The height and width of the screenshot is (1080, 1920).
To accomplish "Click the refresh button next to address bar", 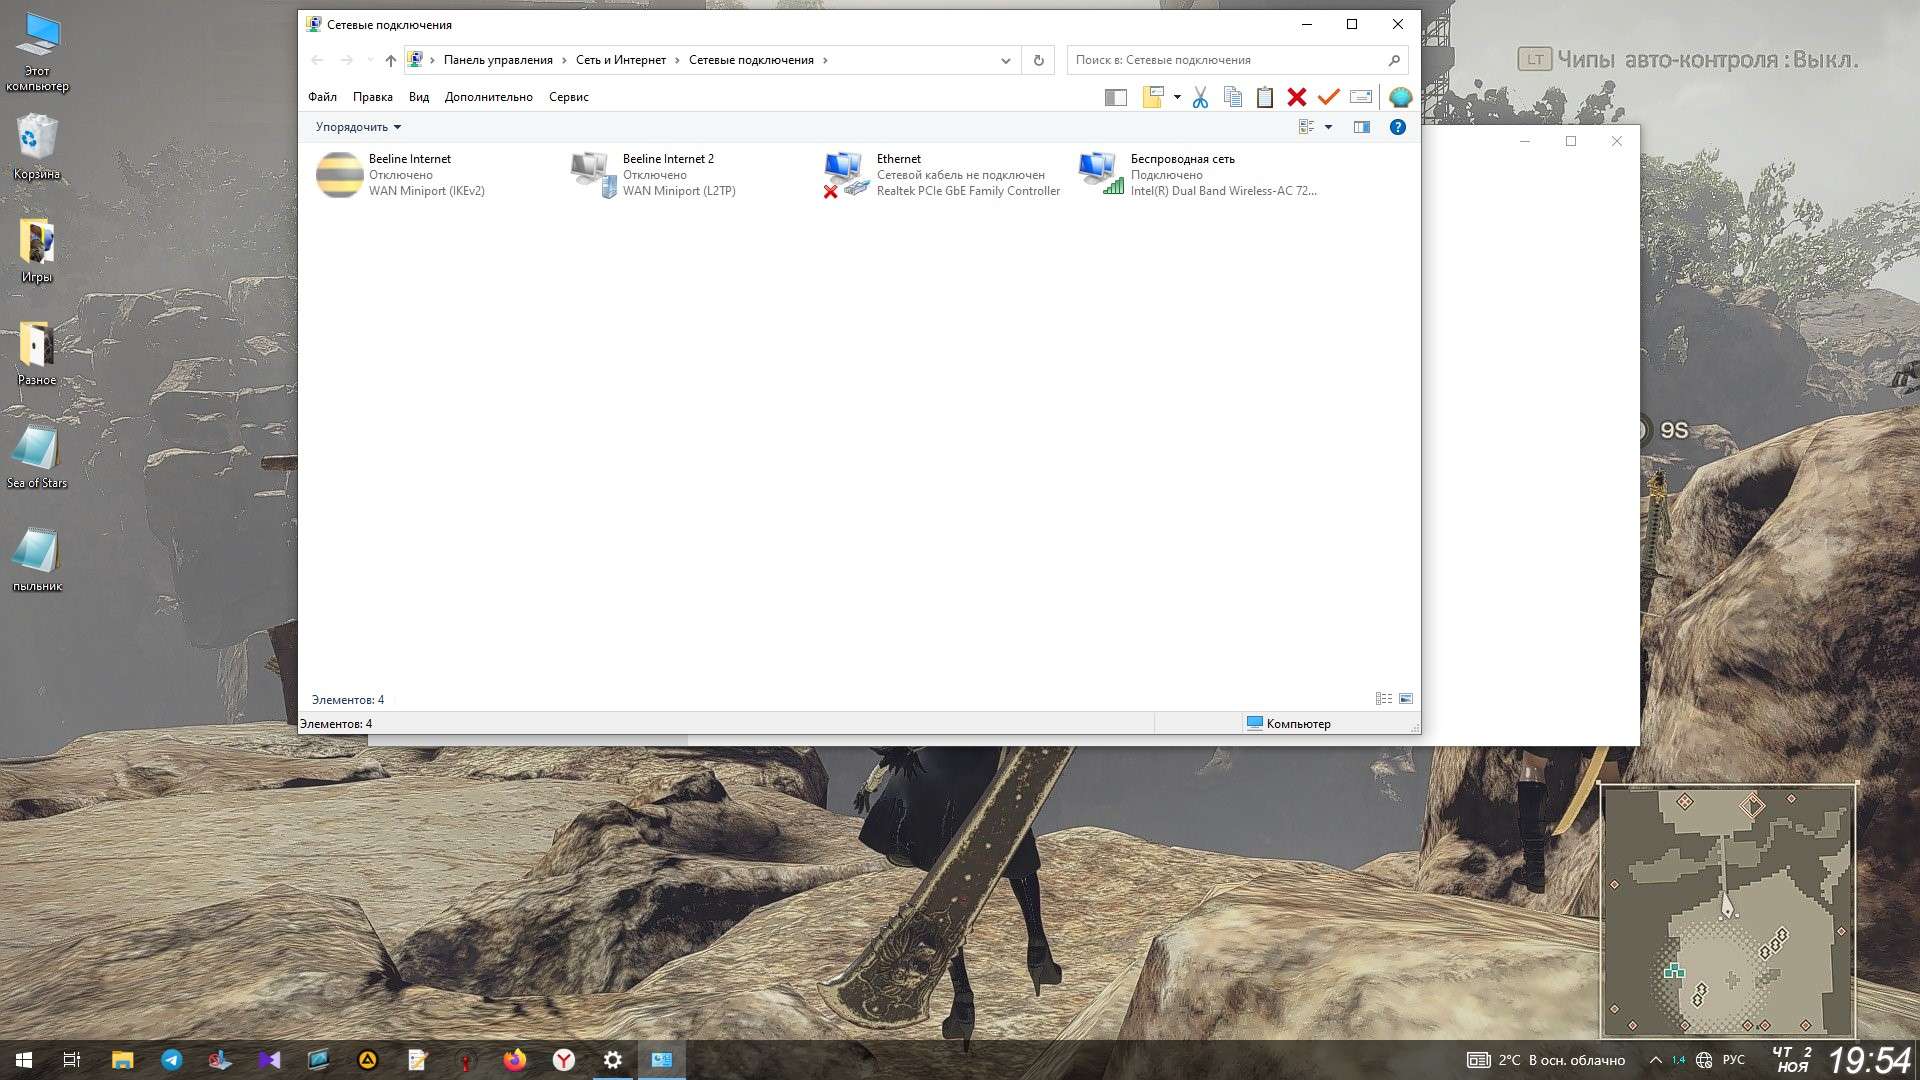I will (x=1038, y=60).
